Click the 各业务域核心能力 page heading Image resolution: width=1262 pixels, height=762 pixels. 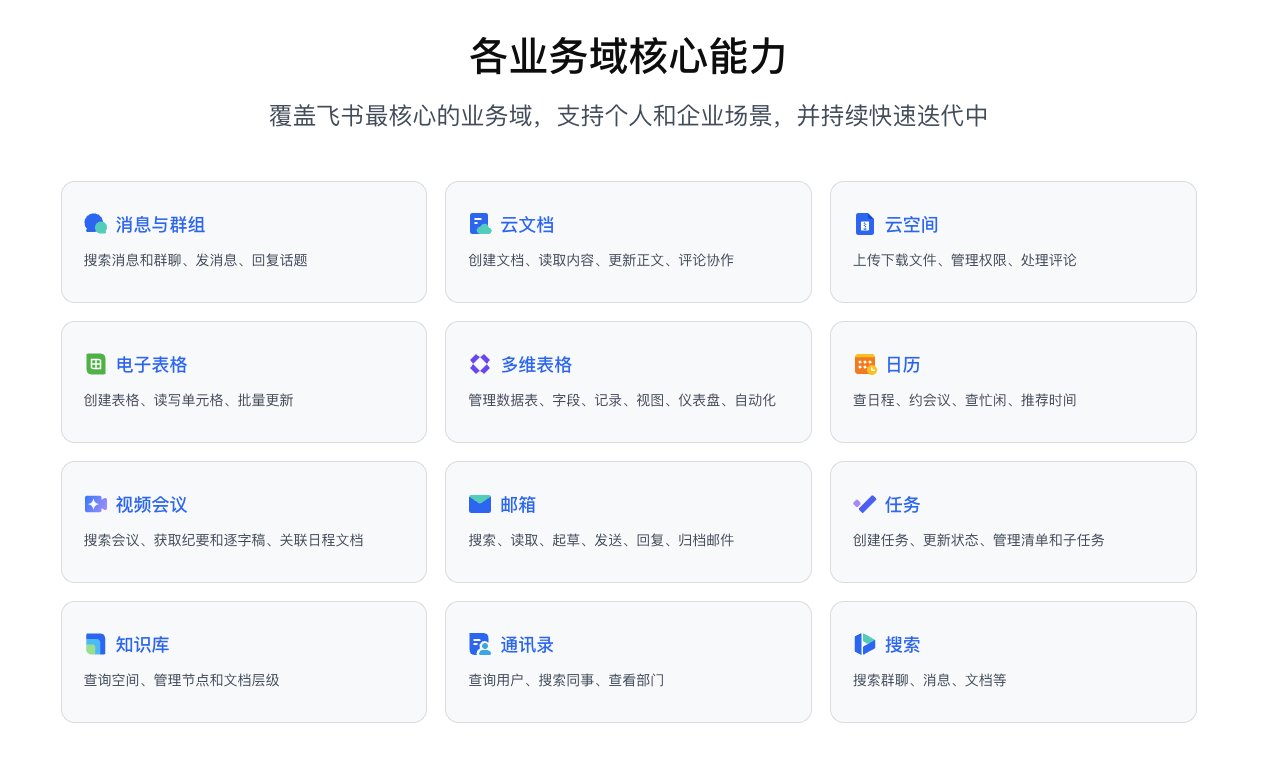coord(629,56)
